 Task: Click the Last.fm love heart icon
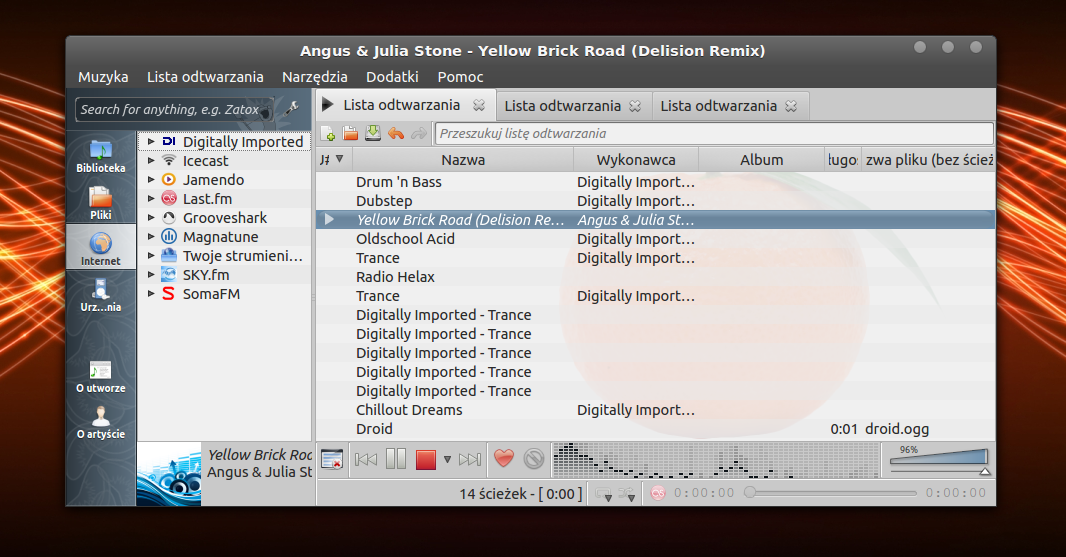pyautogui.click(x=504, y=459)
